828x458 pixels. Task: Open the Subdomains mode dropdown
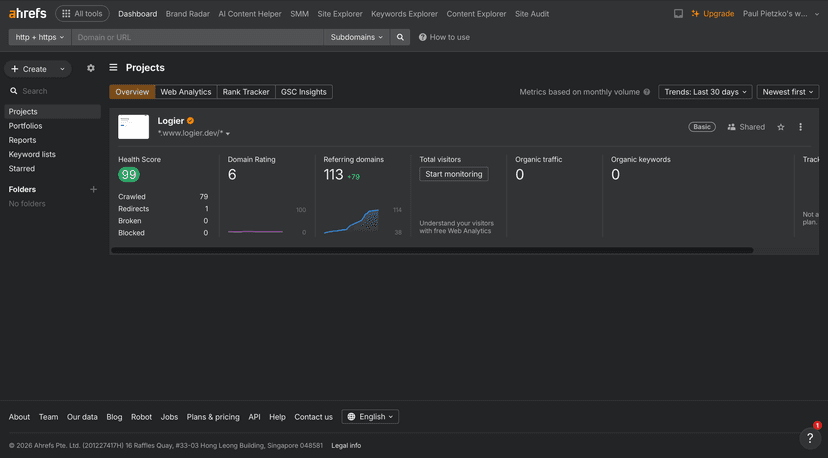coord(356,37)
